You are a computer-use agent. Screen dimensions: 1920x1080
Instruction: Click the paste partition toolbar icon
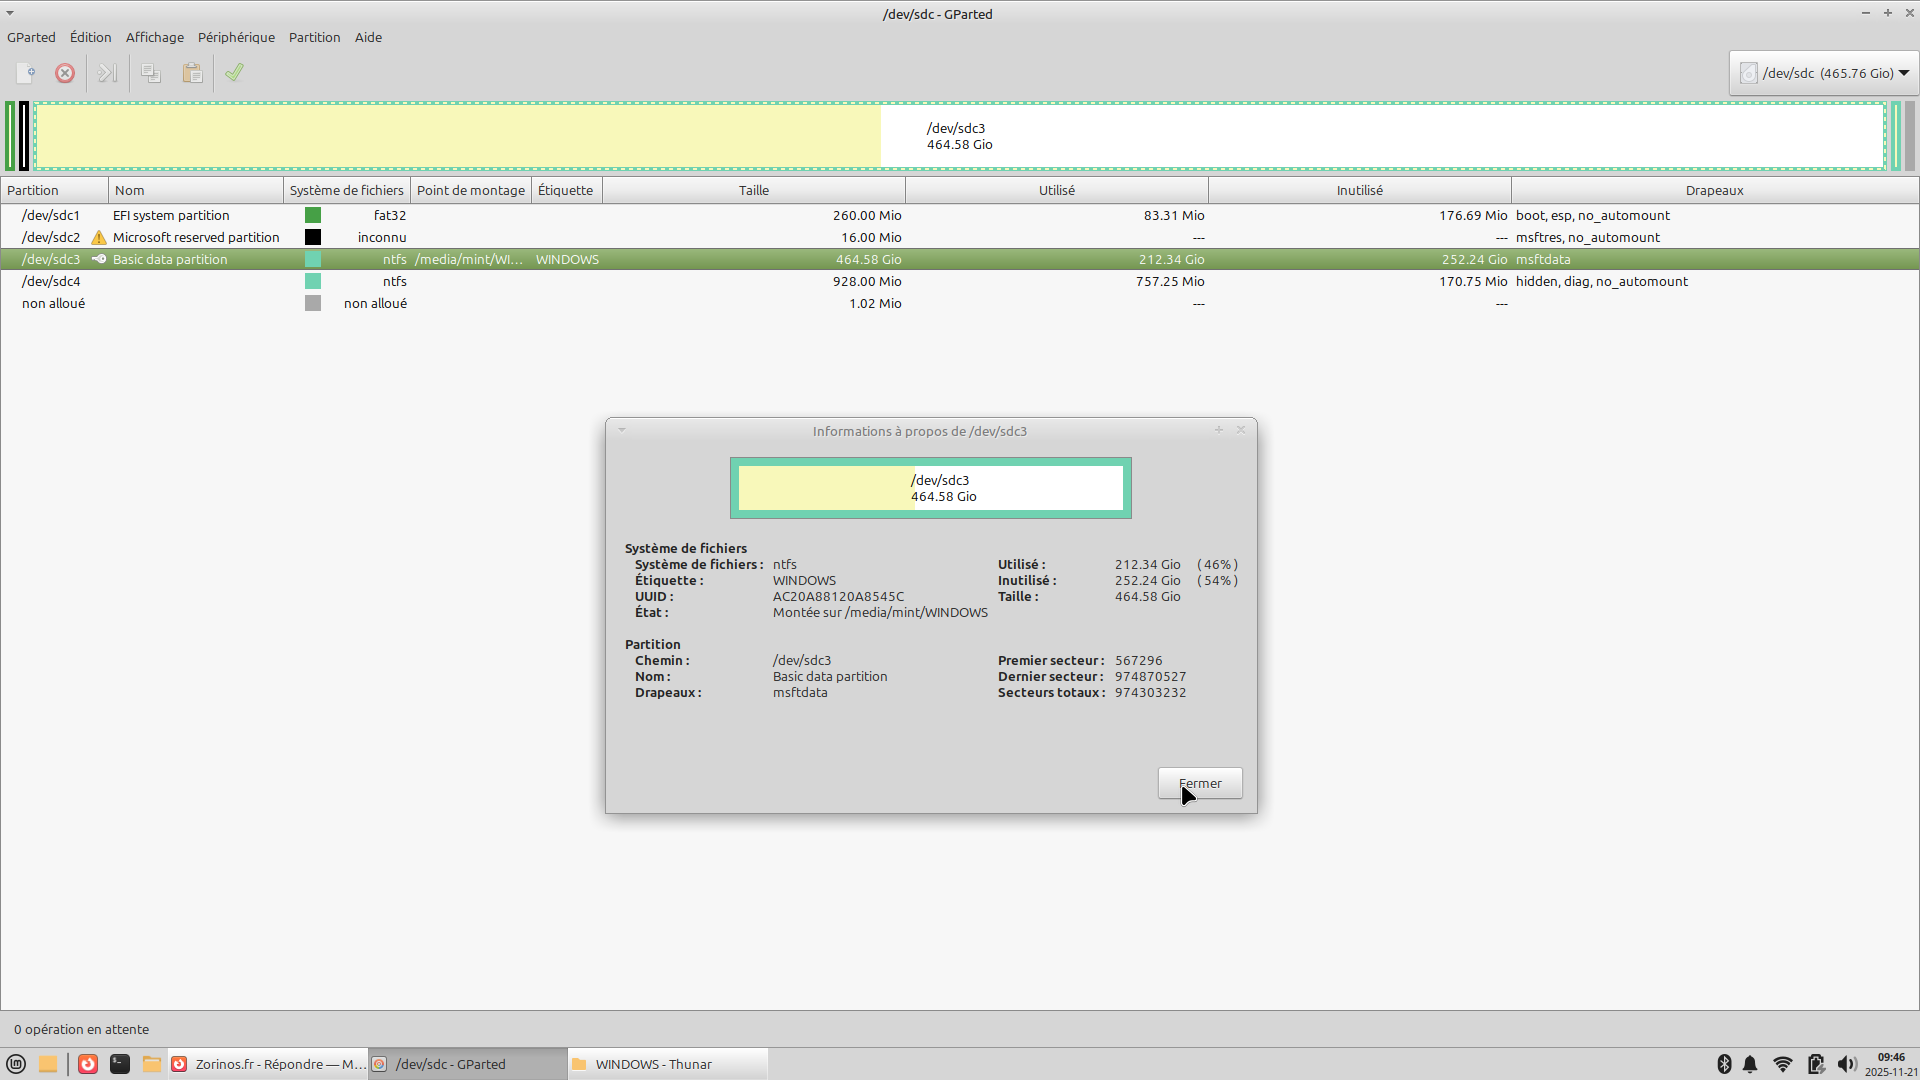click(x=193, y=73)
